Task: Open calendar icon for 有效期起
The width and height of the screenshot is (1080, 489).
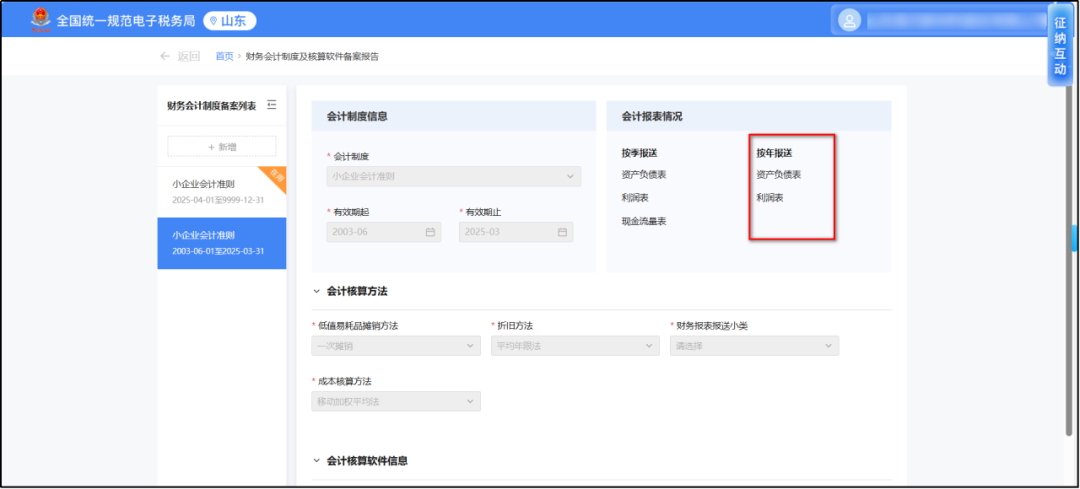Action: 430,232
